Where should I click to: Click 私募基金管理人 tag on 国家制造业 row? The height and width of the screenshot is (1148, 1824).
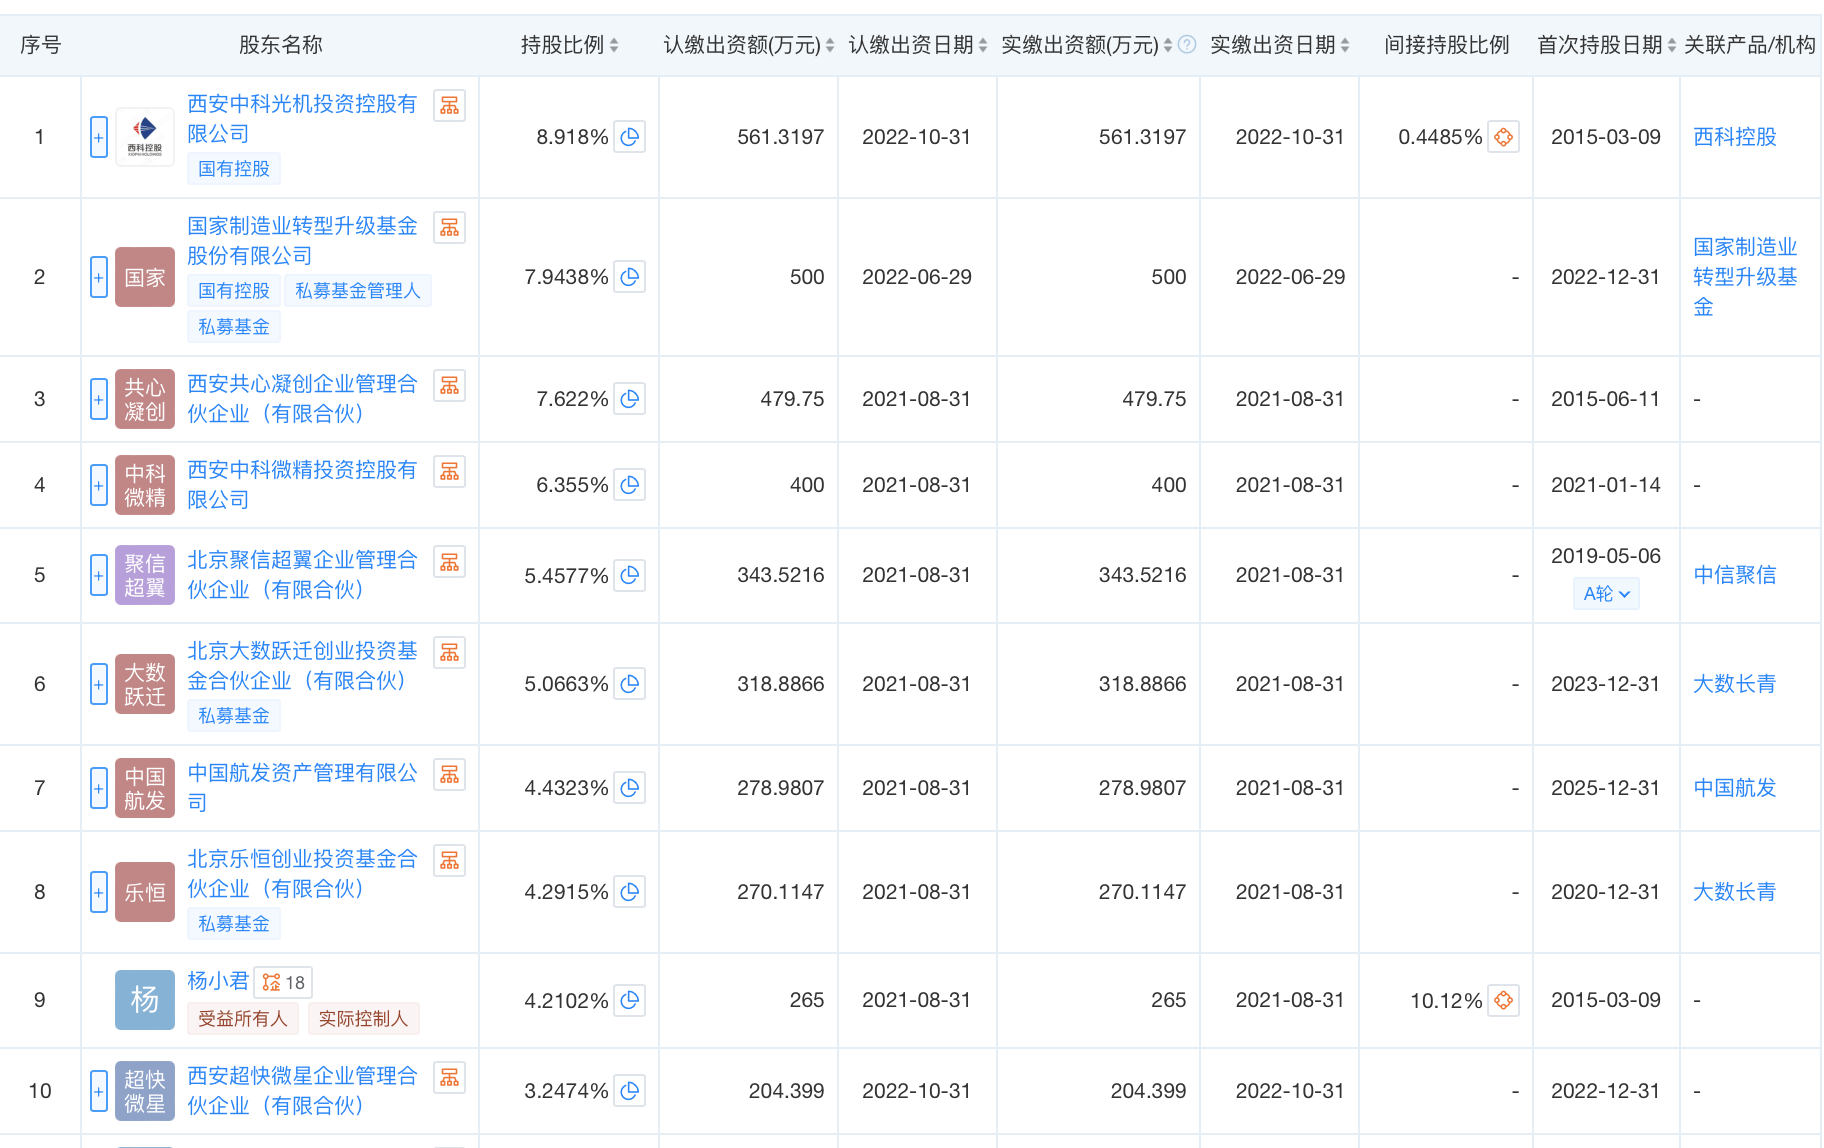pyautogui.click(x=358, y=291)
